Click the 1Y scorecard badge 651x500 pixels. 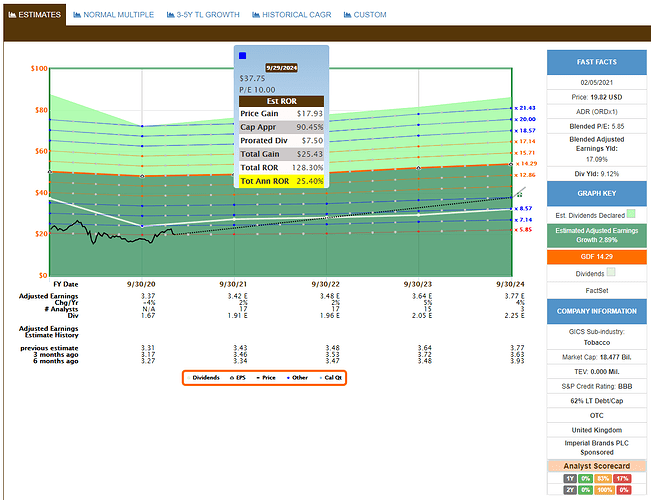(570, 478)
